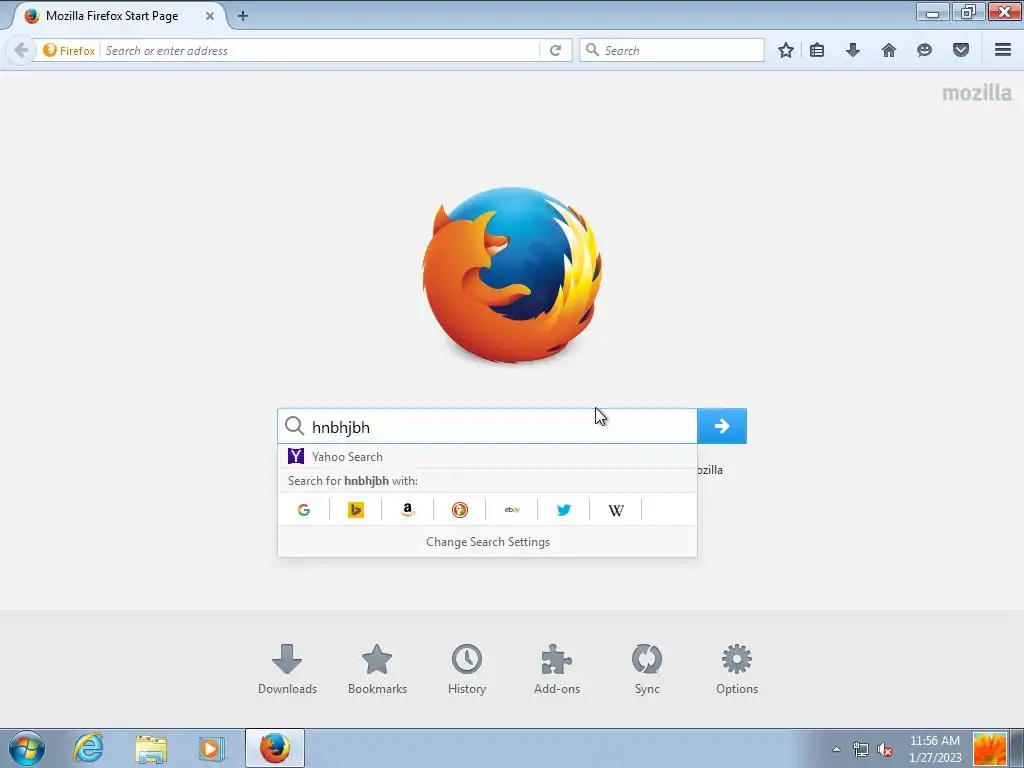Bookmark this page with the star icon

coord(786,50)
